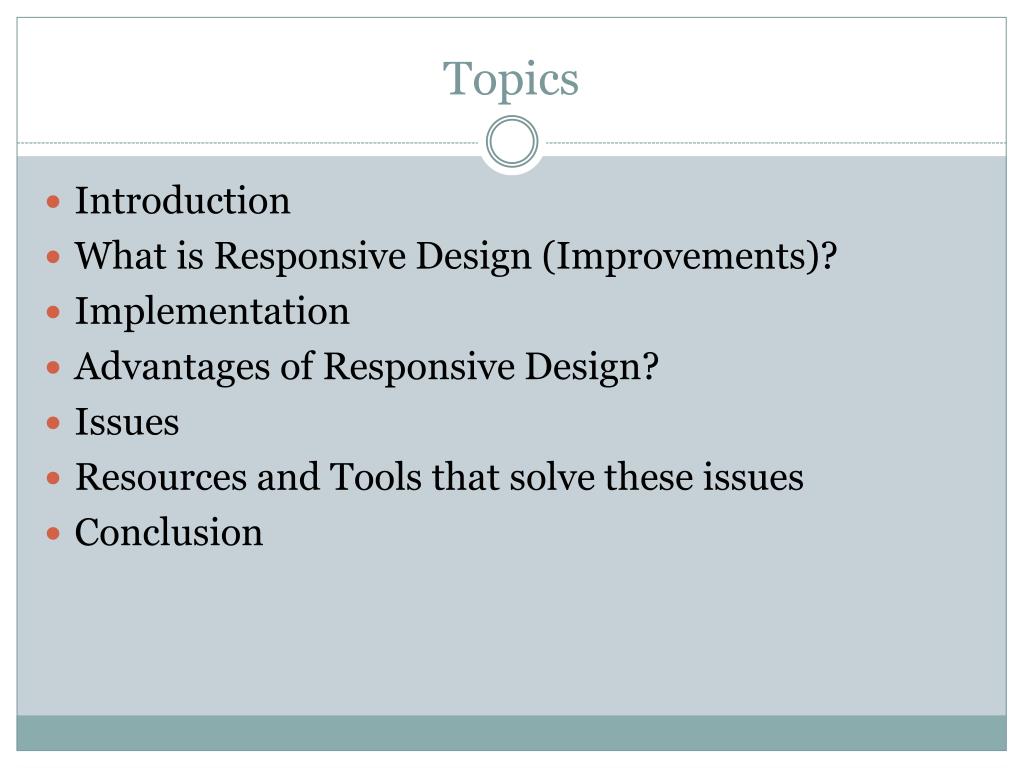Click the orange bullet beside Introduction

pyautogui.click(x=54, y=201)
